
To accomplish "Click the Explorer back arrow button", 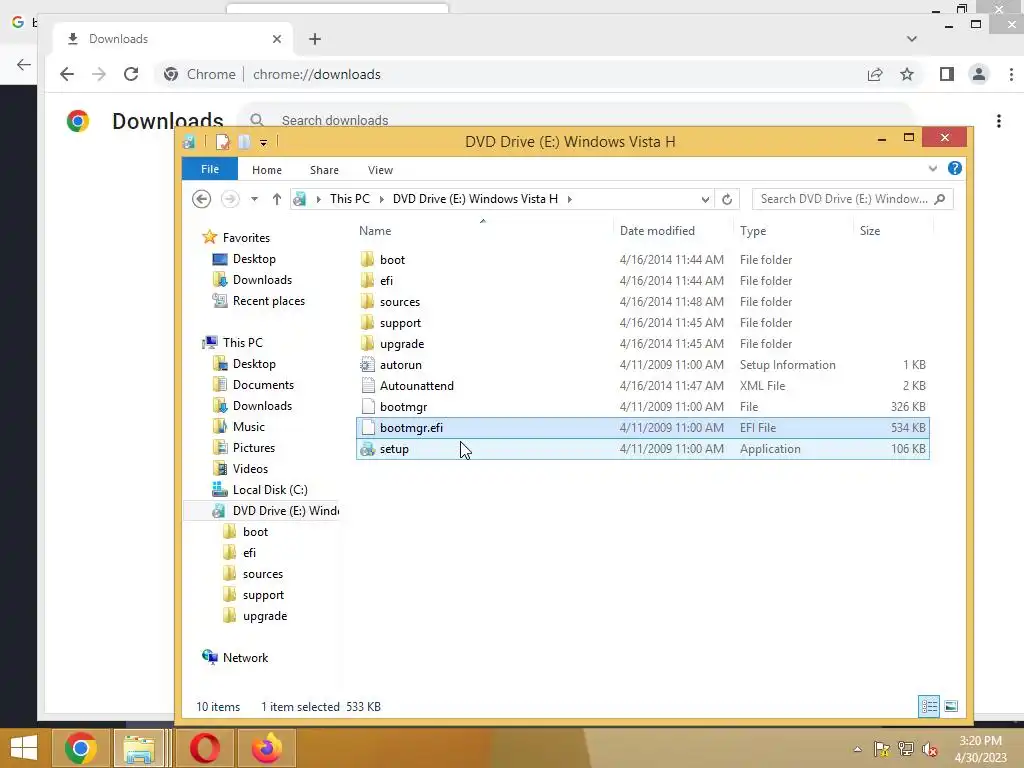I will [202, 199].
